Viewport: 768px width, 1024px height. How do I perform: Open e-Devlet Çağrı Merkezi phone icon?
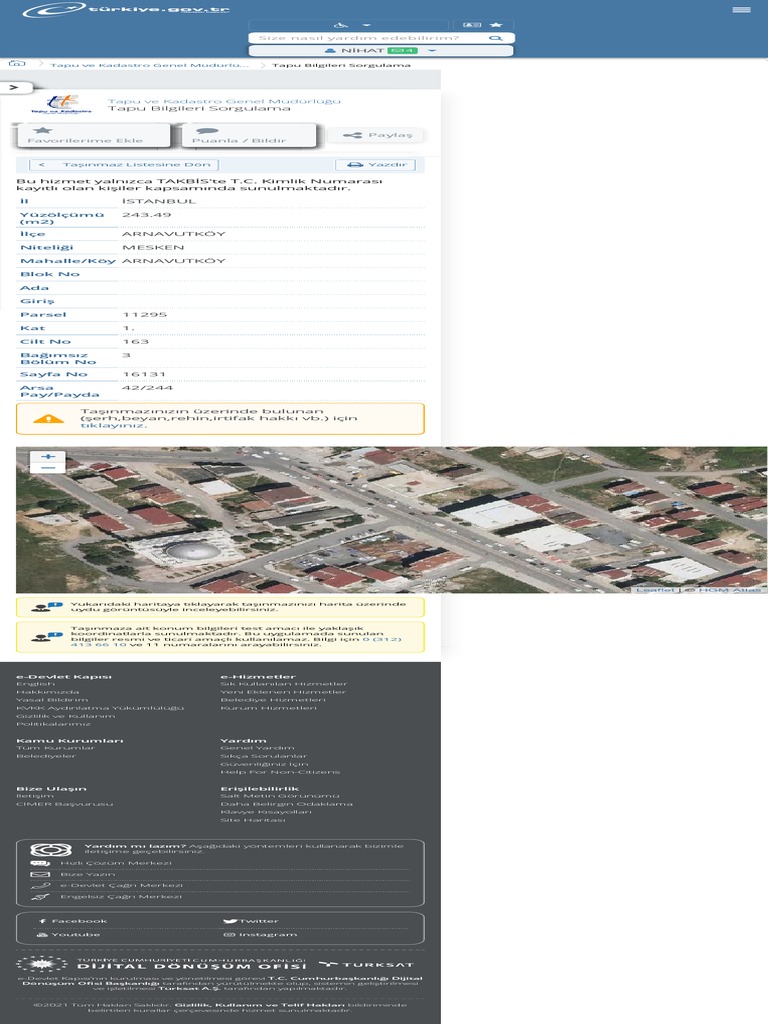coord(40,886)
